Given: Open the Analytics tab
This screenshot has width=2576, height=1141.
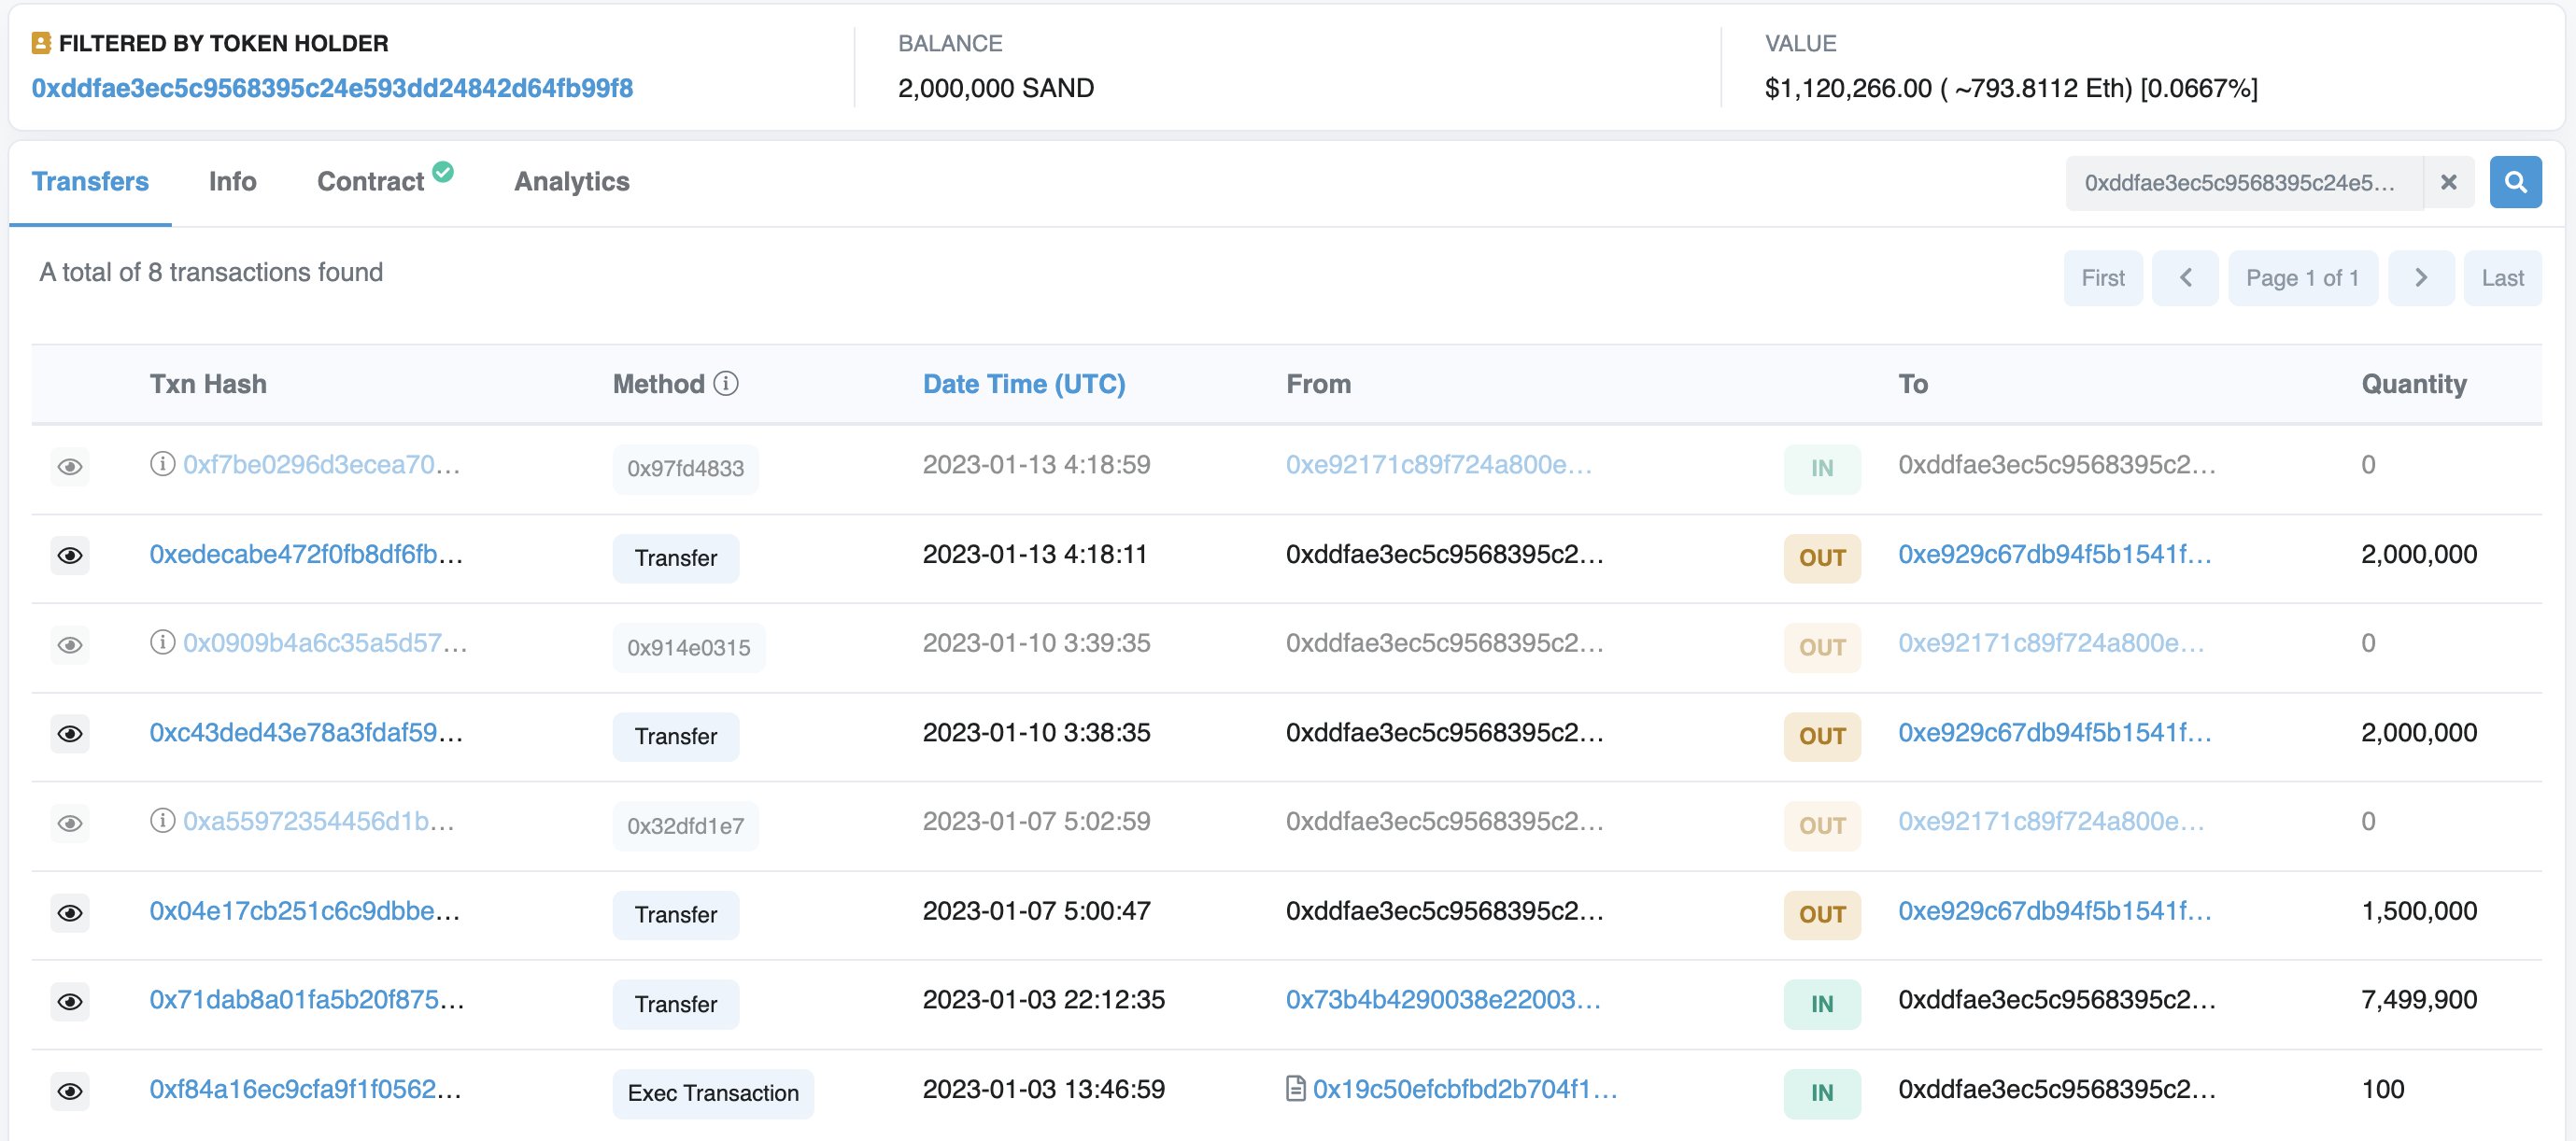Looking at the screenshot, I should tap(571, 181).
